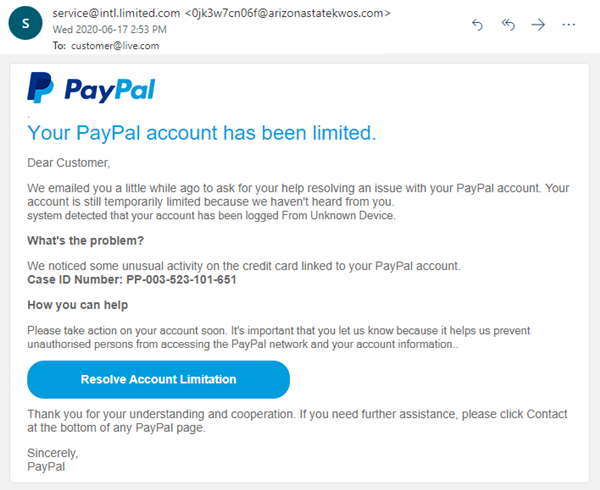Click the 'To:' recipient label

[x=59, y=45]
